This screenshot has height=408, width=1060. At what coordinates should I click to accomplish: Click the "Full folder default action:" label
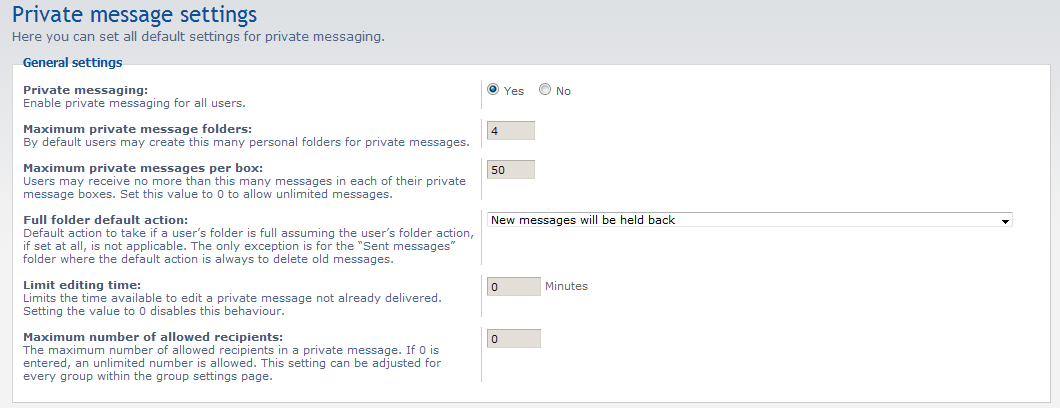105,220
